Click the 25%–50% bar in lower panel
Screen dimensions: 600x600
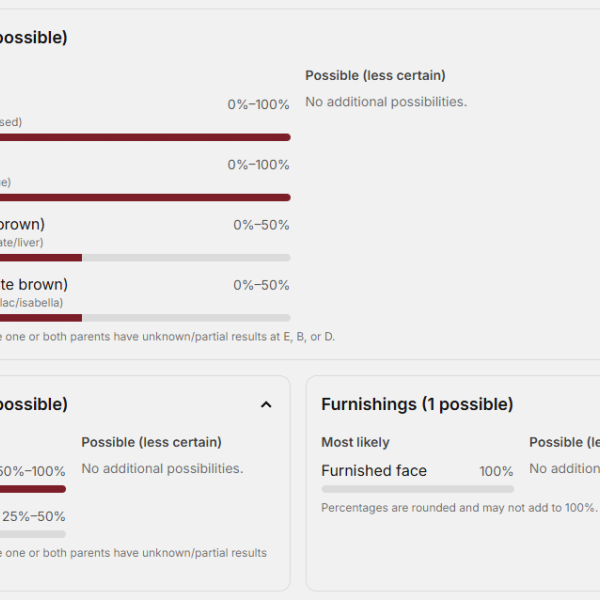(33, 534)
